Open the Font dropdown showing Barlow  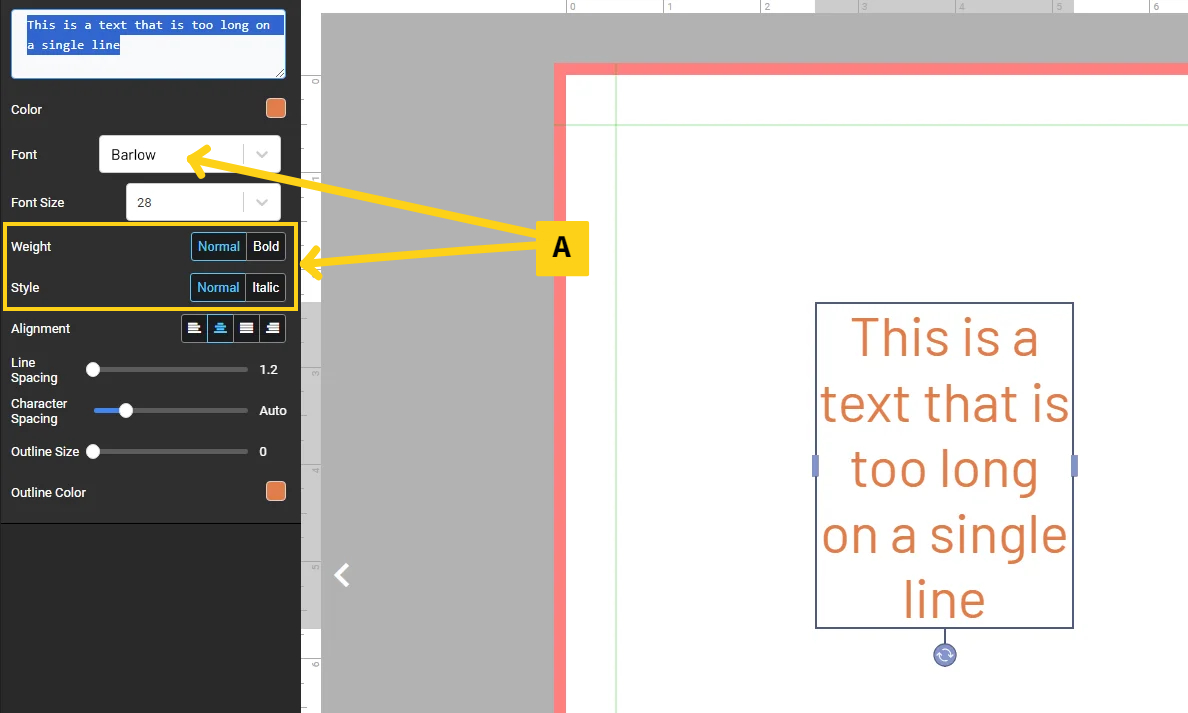pyautogui.click(x=189, y=155)
